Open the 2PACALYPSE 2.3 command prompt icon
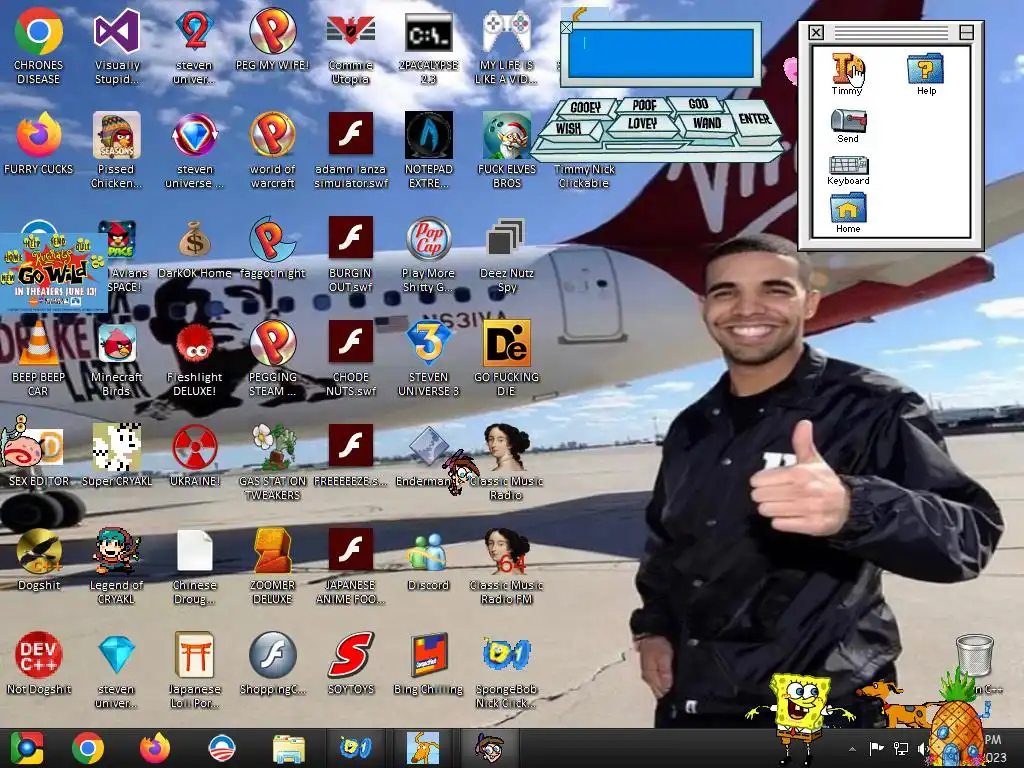The image size is (1024, 768). [428, 32]
